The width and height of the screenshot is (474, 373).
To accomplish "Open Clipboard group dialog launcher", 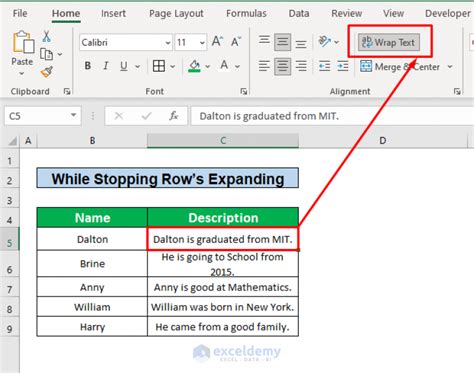I will (67, 91).
